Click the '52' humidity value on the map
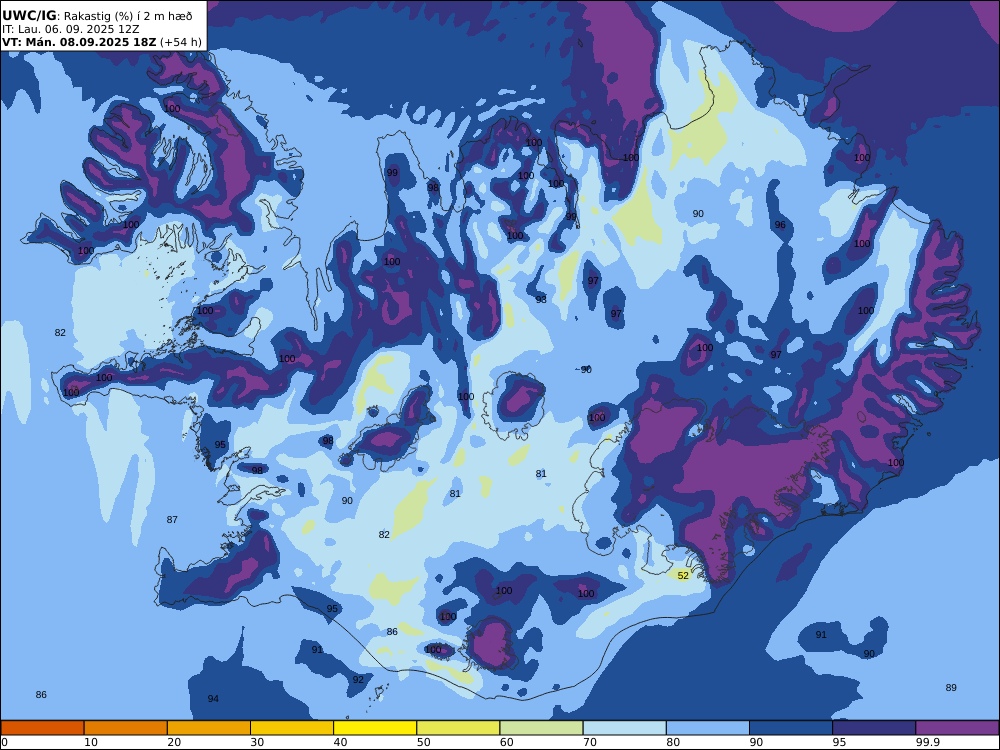This screenshot has height=750, width=1000. (683, 575)
